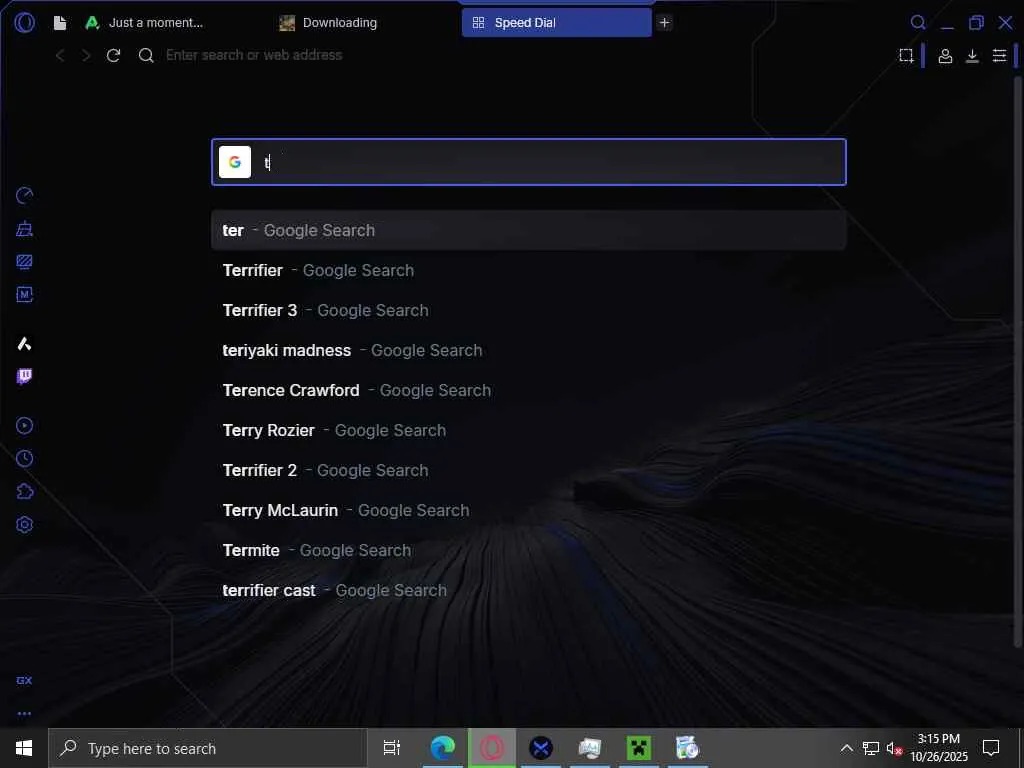1024x768 pixels.
Task: Choose the 'Terence Crawford' suggestion
Action: tap(529, 391)
